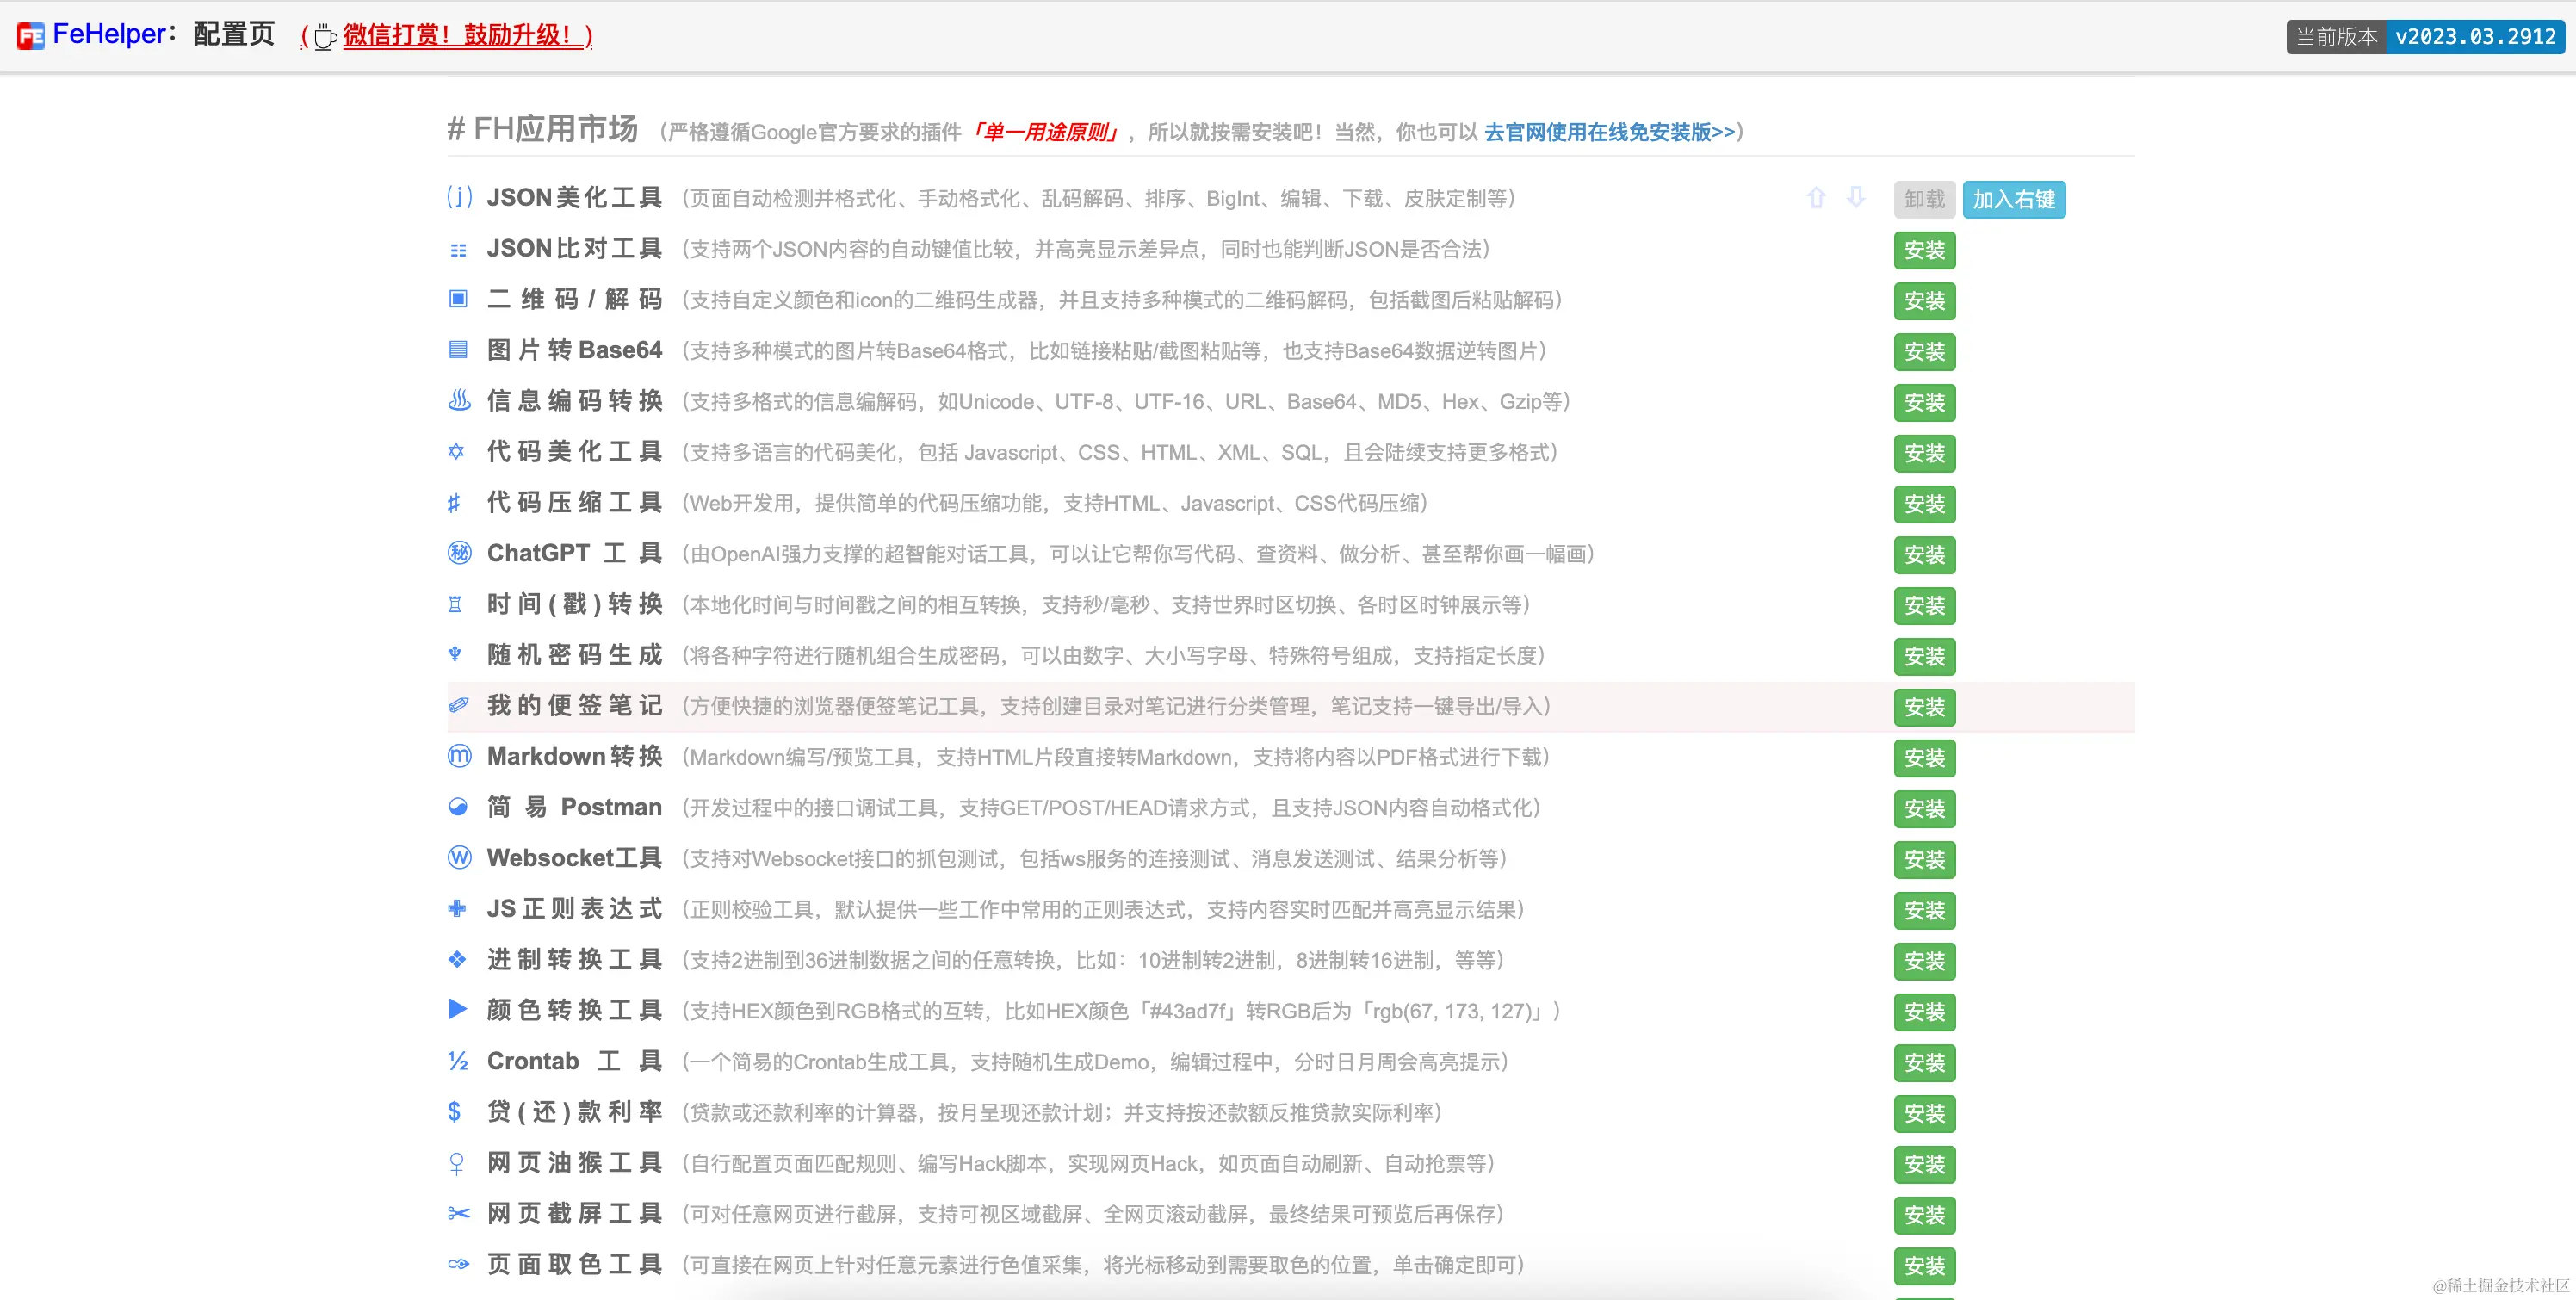Click the ChatGPT工具 row icon
The width and height of the screenshot is (2576, 1300).
pos(459,553)
